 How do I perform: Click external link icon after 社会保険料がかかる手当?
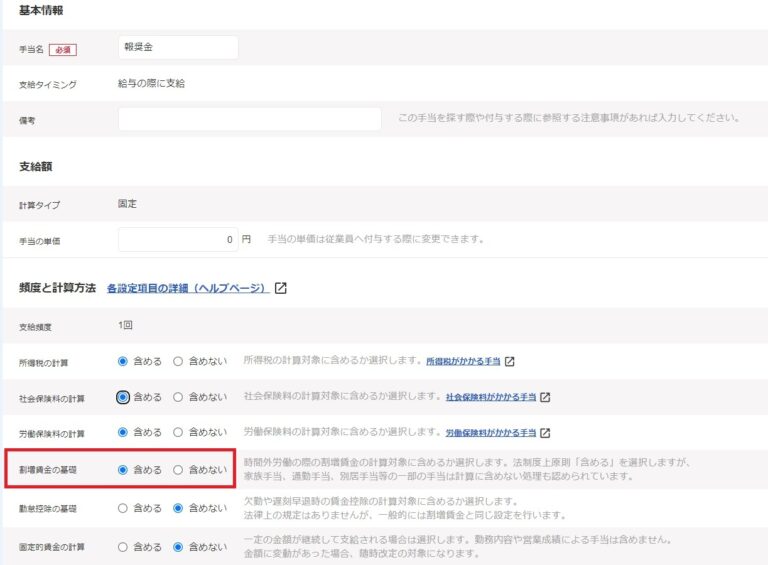[545, 397]
